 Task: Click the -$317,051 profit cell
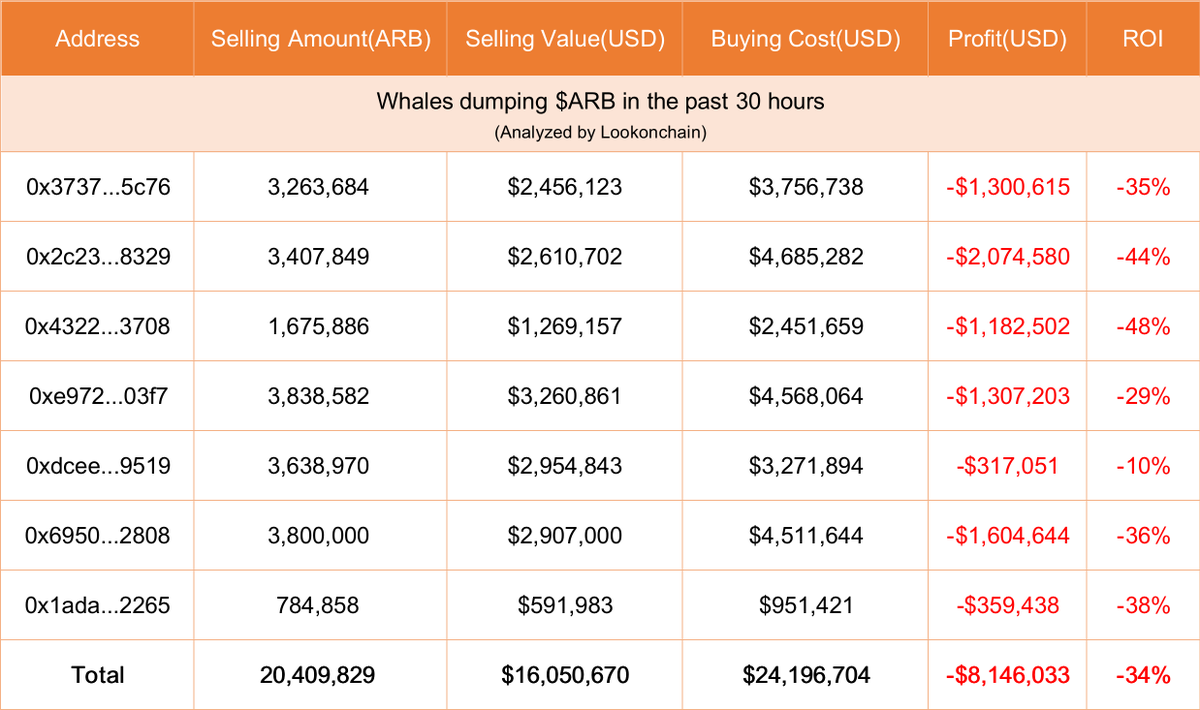(x=1007, y=466)
